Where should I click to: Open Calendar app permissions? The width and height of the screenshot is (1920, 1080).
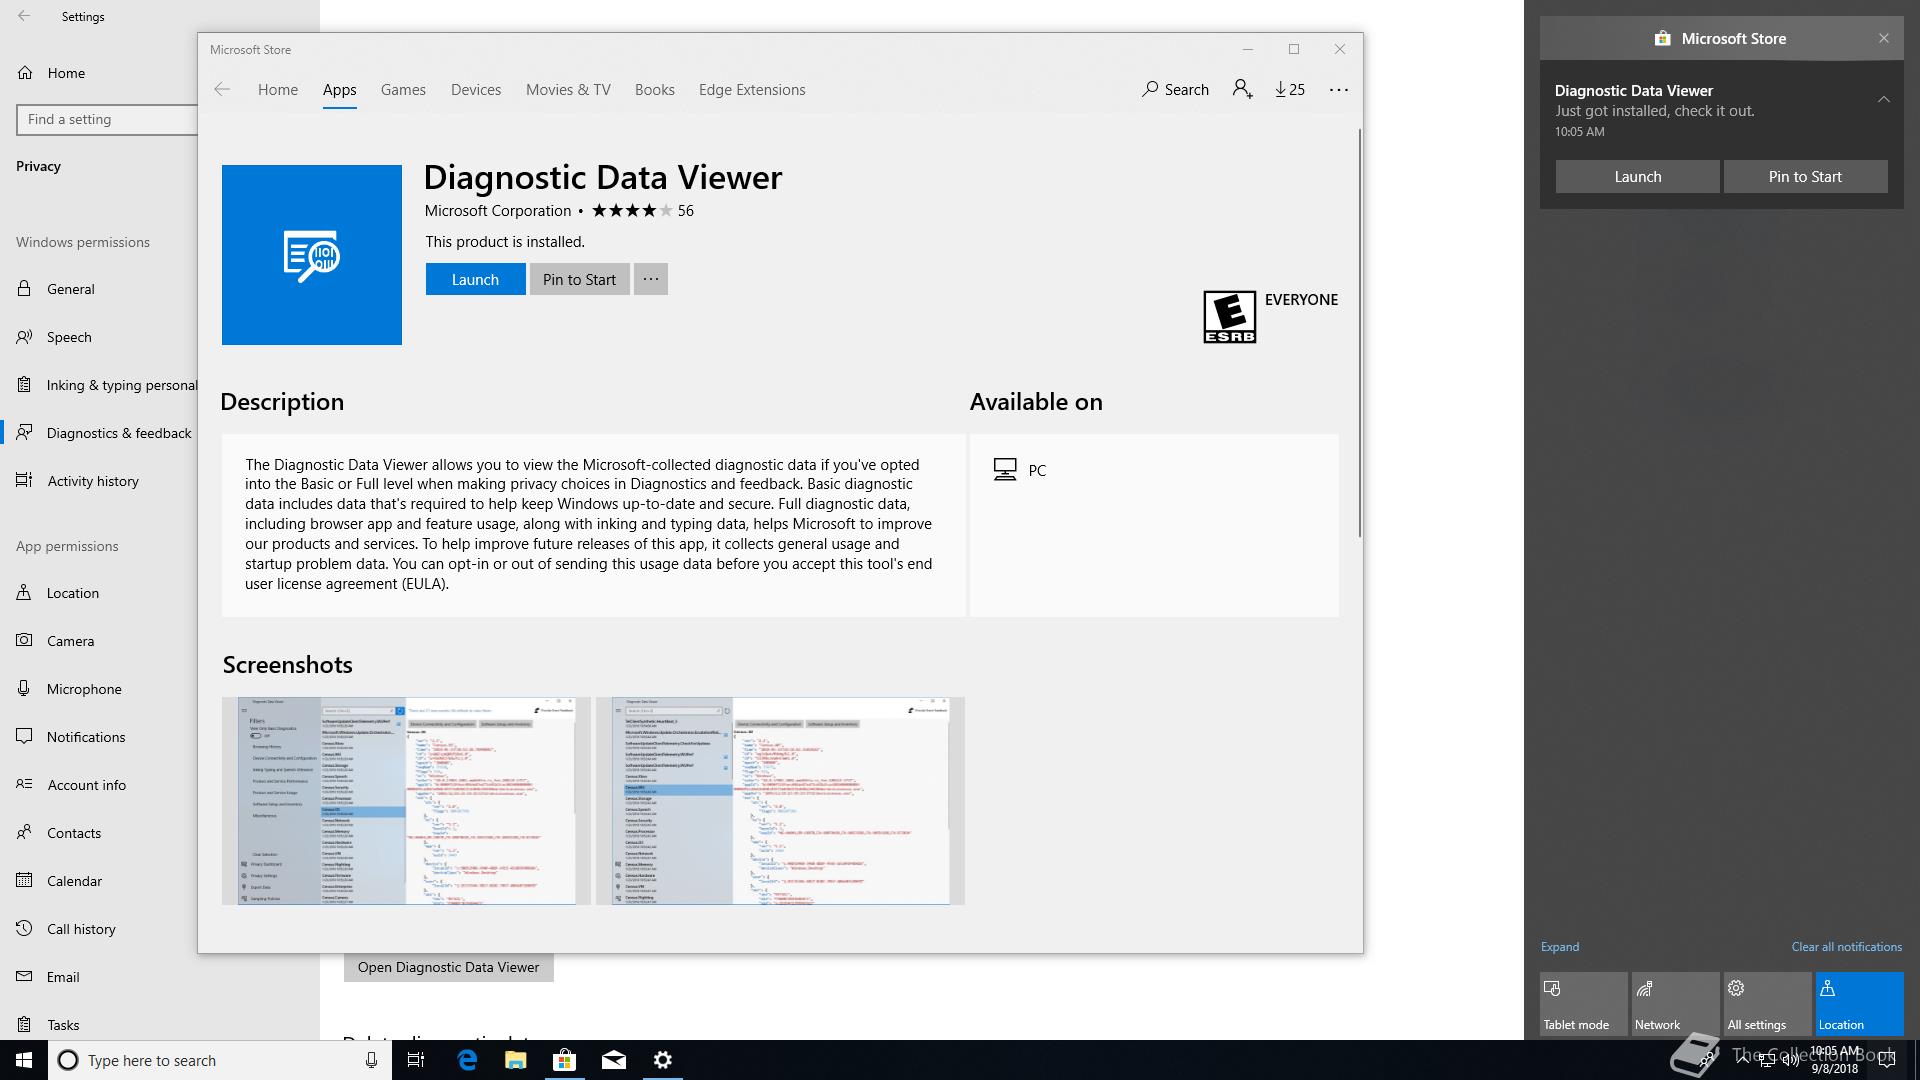click(x=74, y=881)
